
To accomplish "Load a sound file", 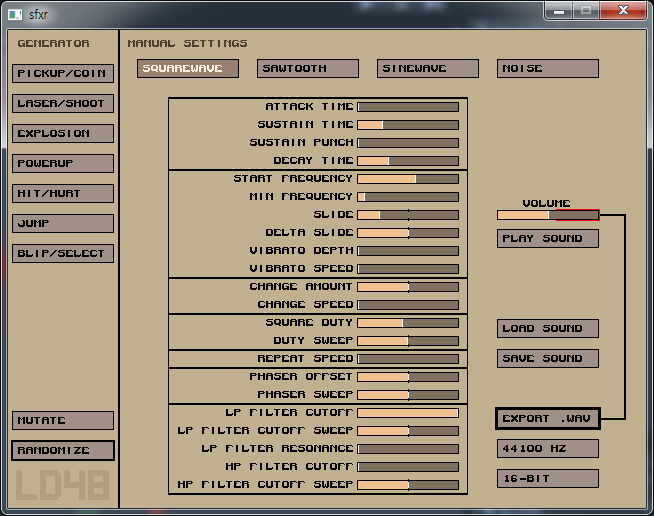I will coord(548,329).
